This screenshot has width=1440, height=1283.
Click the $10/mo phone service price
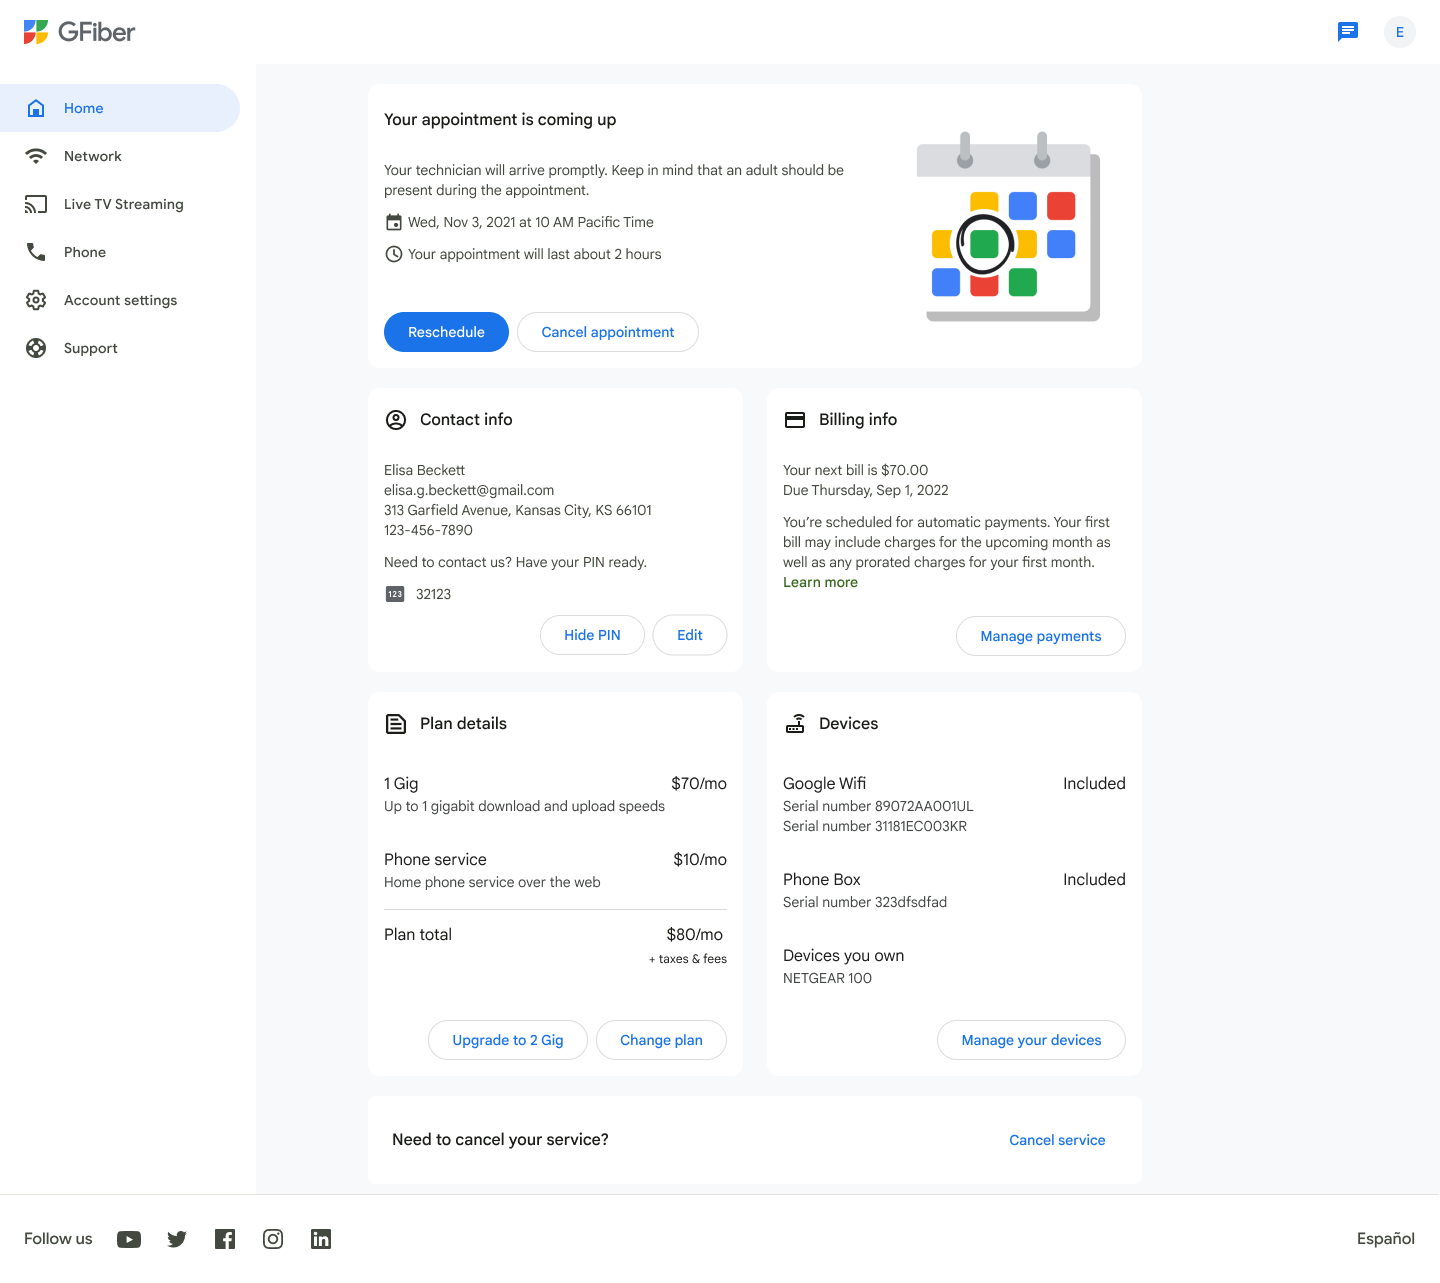(x=700, y=860)
